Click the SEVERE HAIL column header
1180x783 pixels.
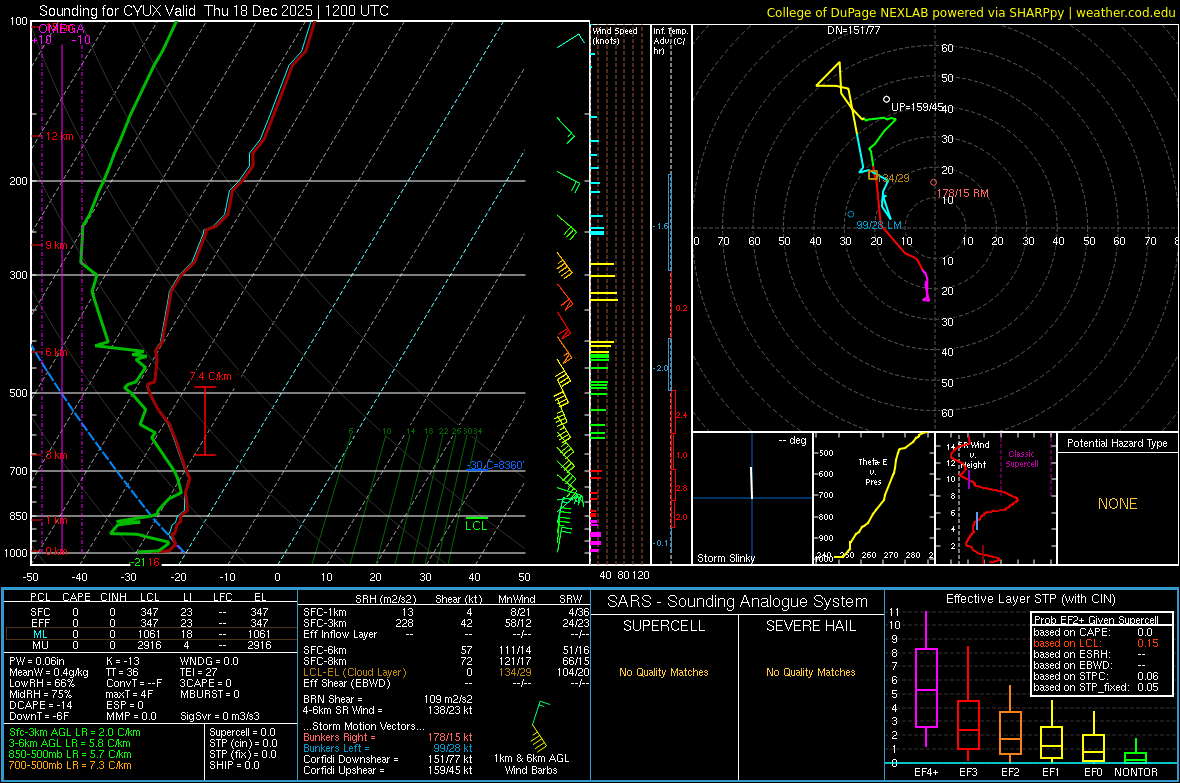point(811,626)
